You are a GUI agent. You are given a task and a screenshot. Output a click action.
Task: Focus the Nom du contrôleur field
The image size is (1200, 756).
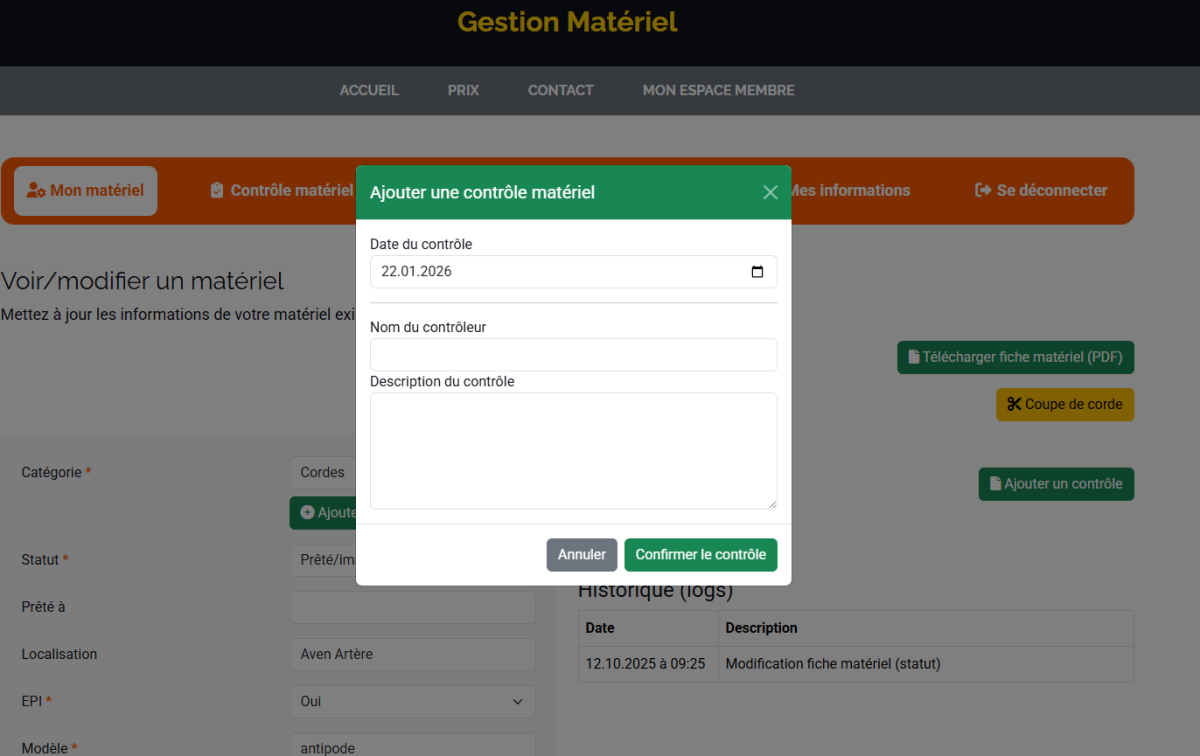click(573, 355)
